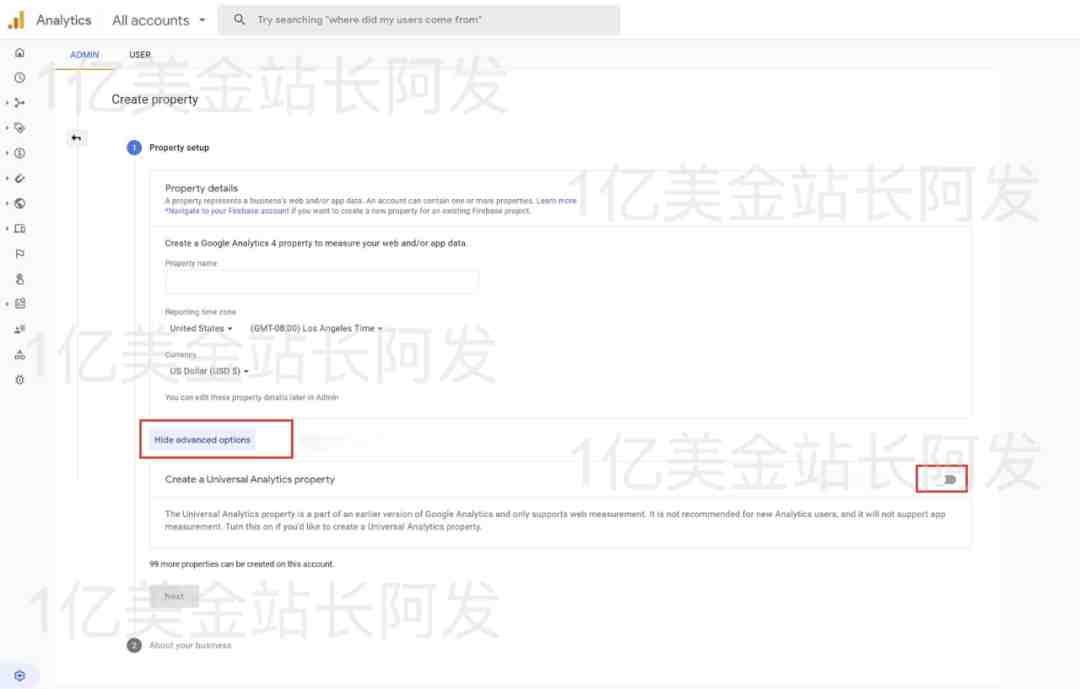Expand the Engagement sidebar arrow

(x=7, y=128)
